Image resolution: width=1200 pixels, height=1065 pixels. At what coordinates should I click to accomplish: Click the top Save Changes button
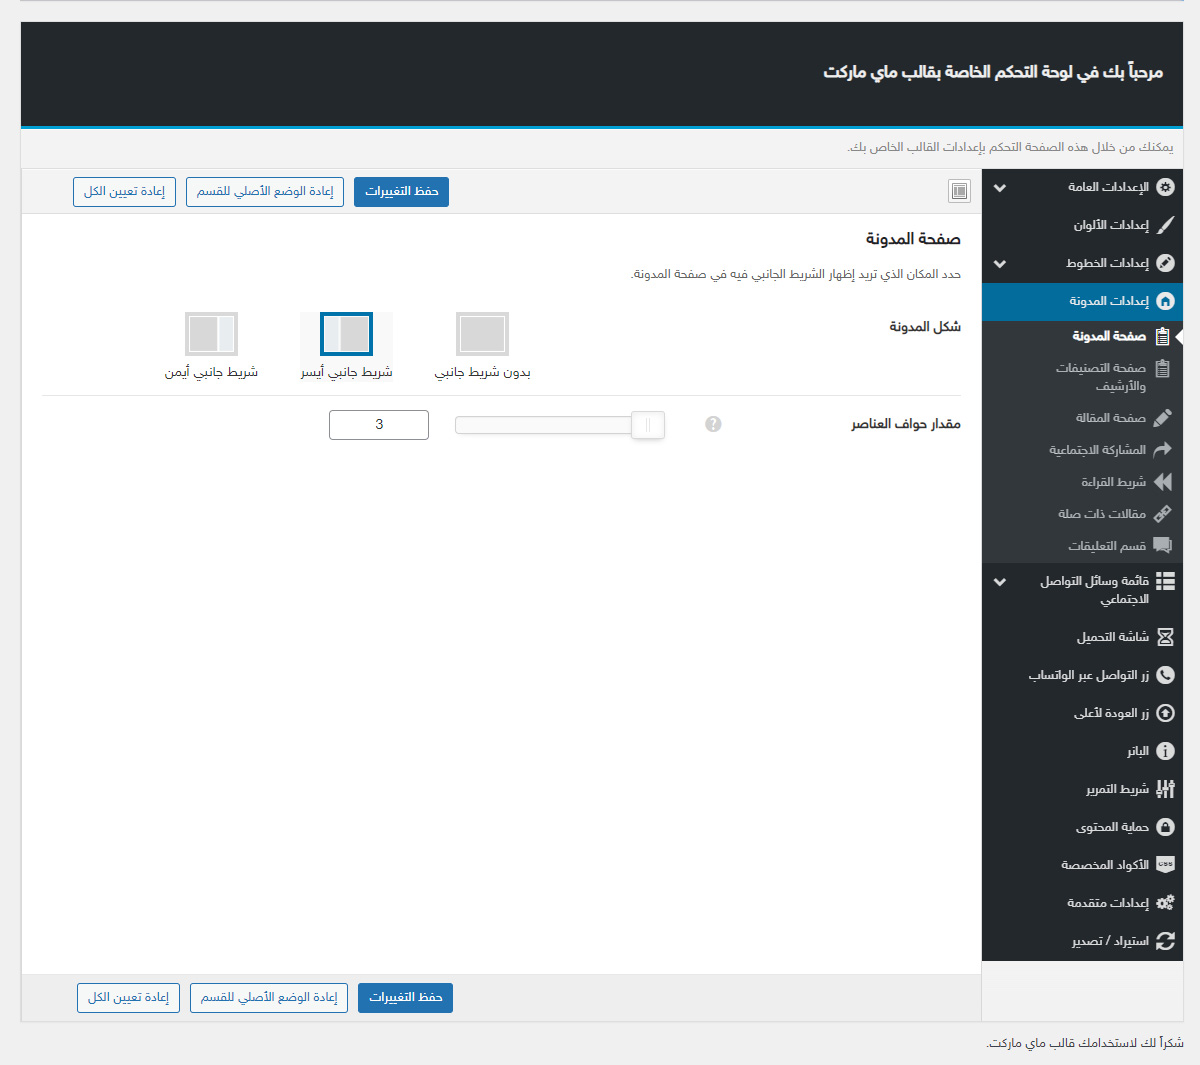(x=401, y=191)
